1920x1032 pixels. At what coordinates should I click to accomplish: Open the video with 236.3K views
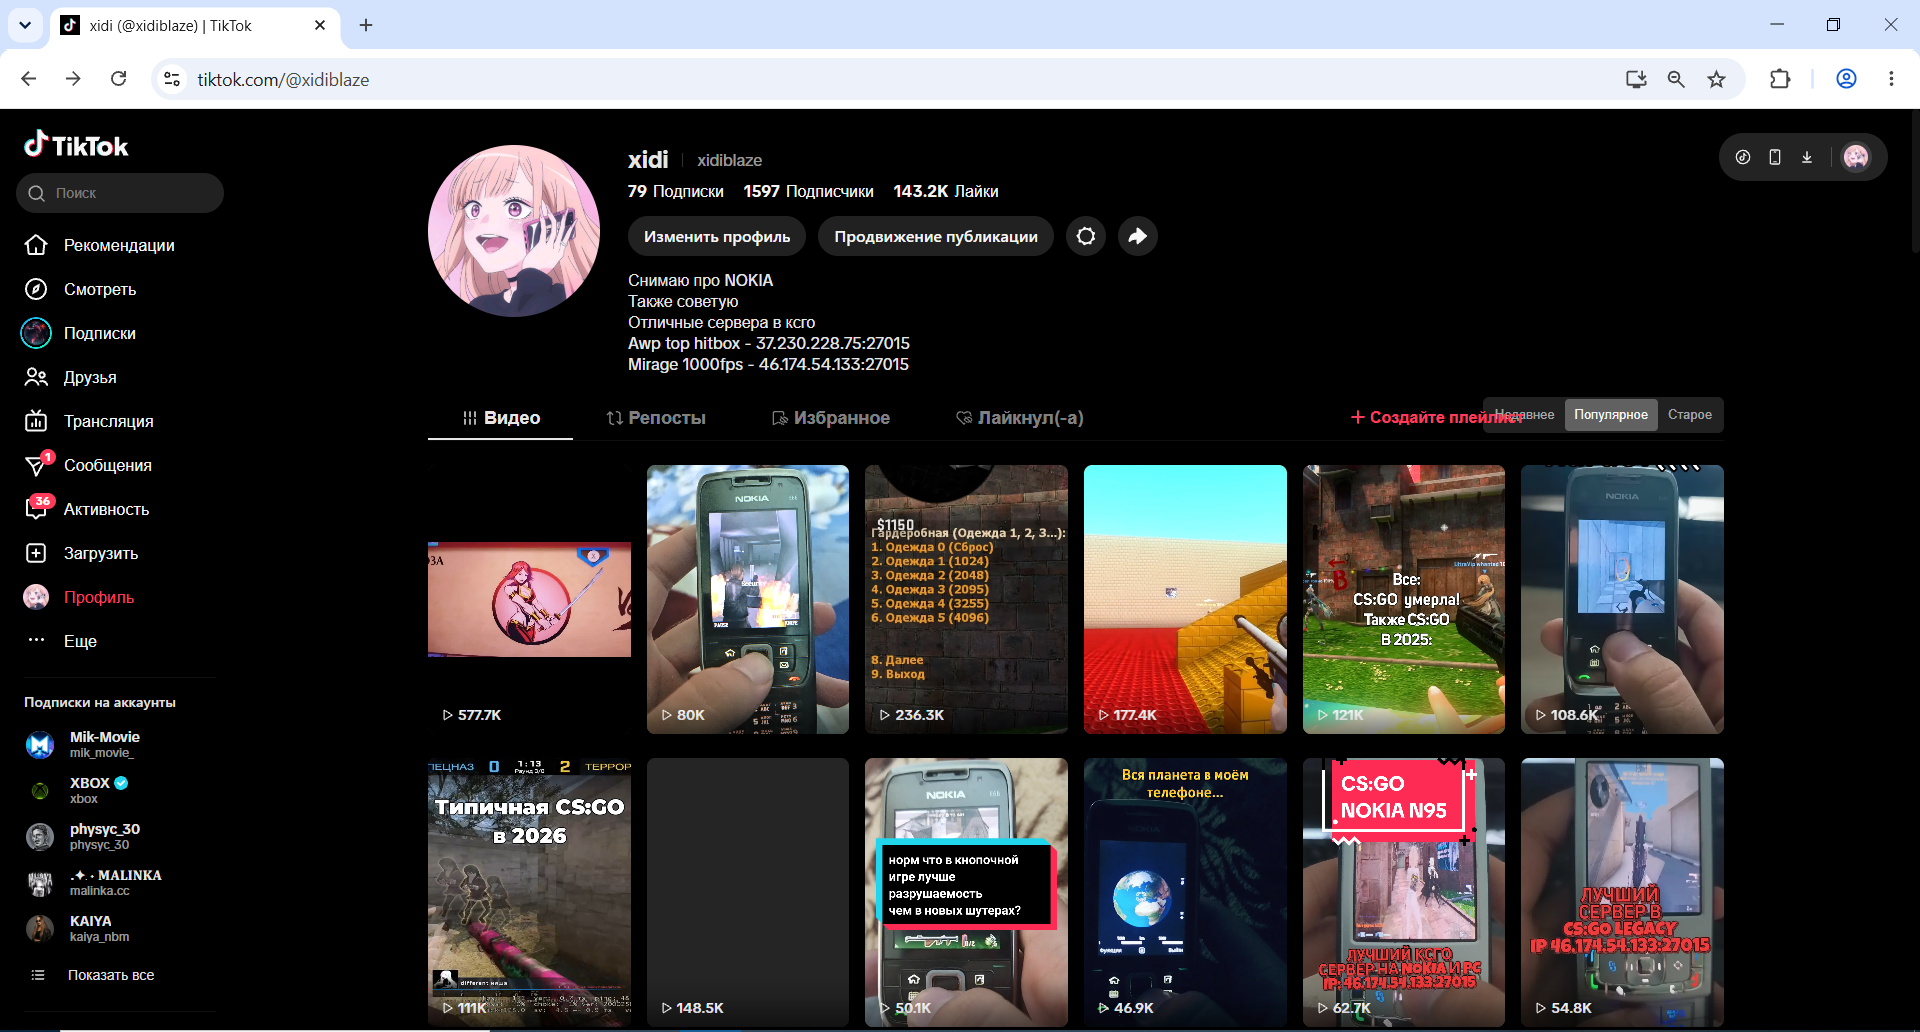pyautogui.click(x=966, y=599)
